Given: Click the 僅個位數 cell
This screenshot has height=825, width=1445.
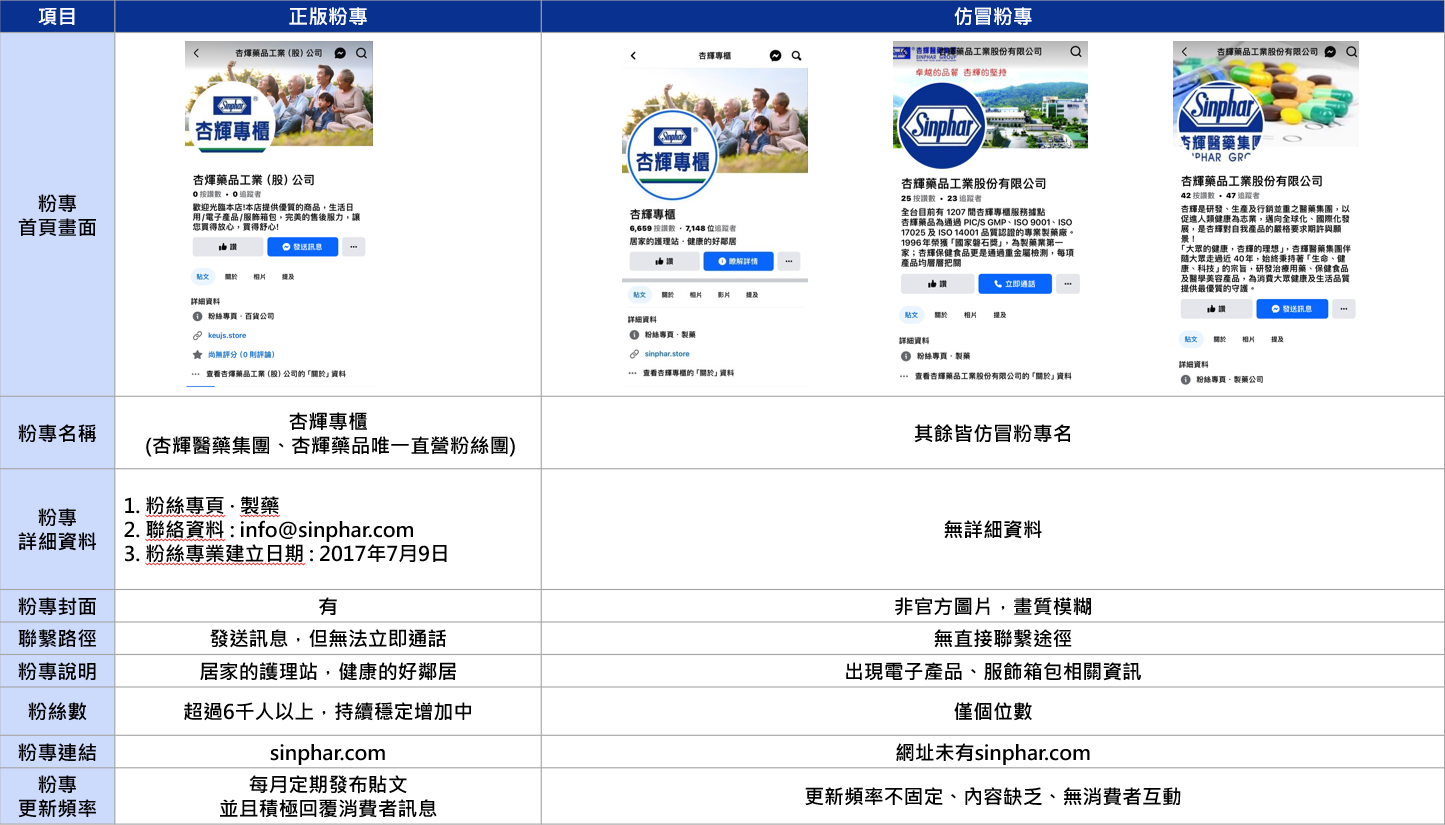Looking at the screenshot, I should point(993,711).
